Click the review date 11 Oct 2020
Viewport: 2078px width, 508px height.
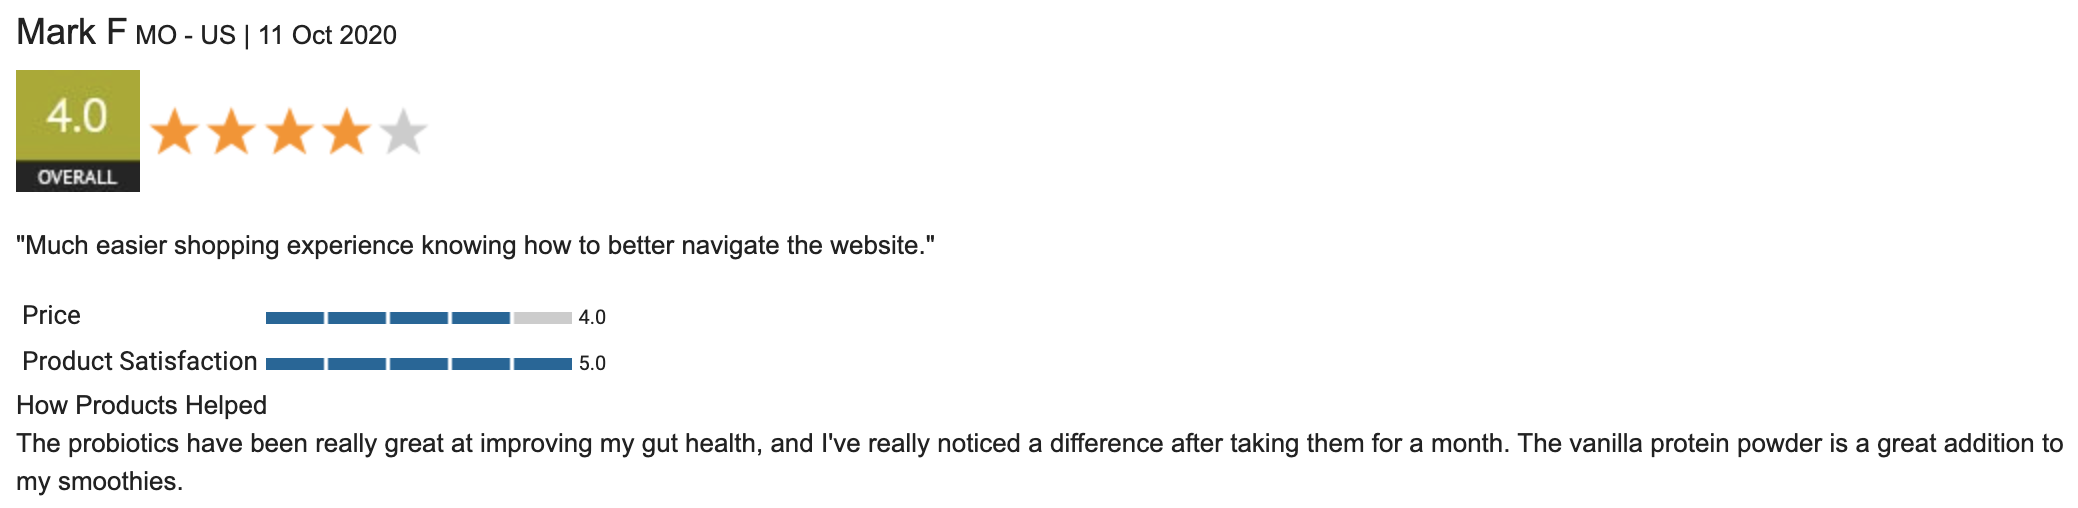coord(327,36)
